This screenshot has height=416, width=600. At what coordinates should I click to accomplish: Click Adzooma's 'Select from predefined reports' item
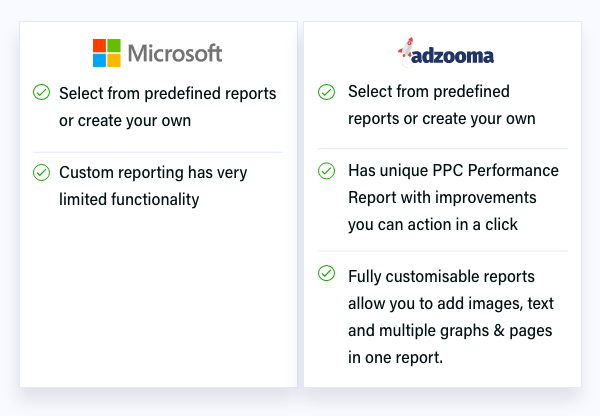pos(442,105)
